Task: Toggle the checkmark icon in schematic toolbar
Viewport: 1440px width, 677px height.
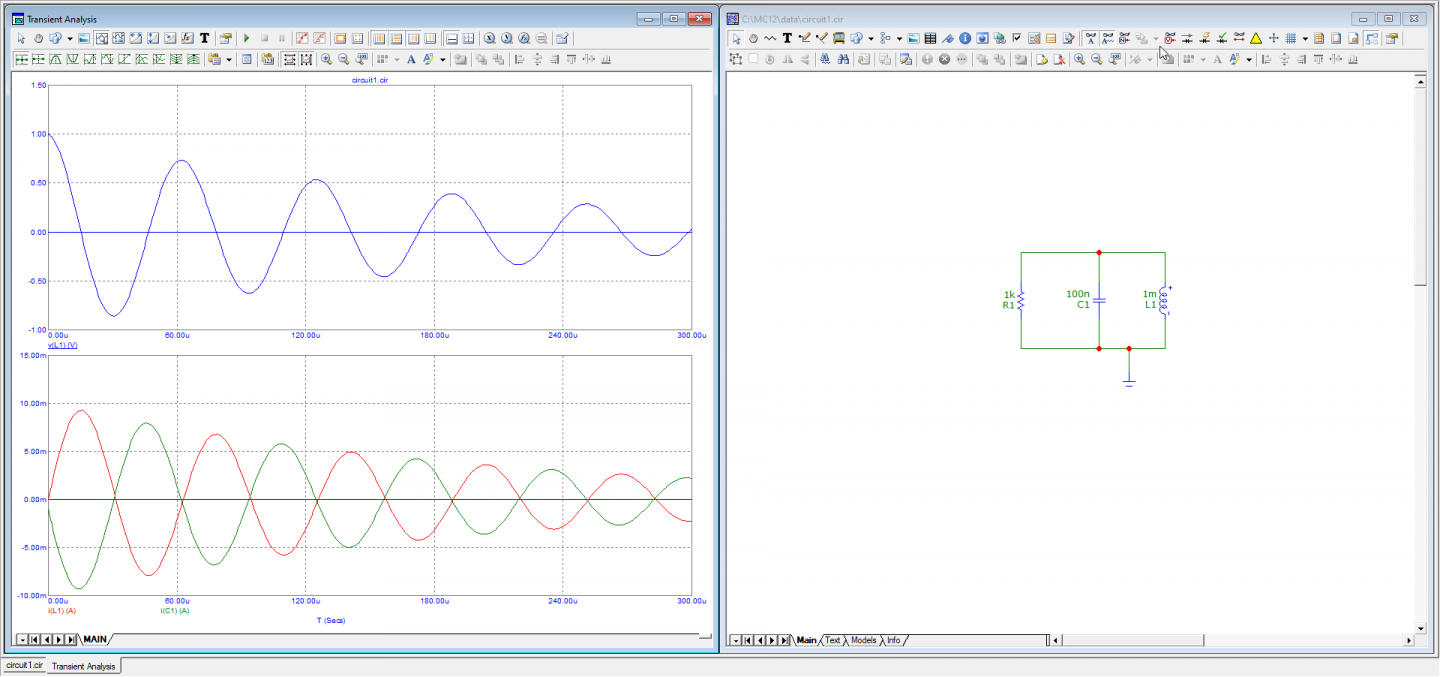Action: 1017,38
